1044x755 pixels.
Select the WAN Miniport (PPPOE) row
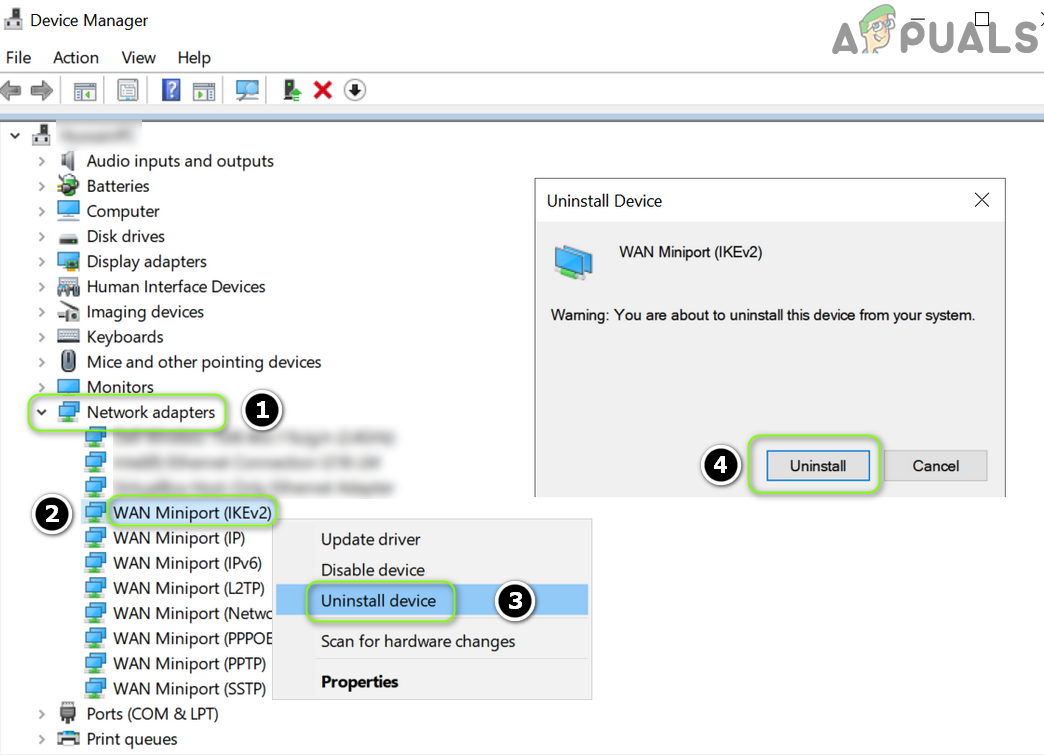point(192,638)
